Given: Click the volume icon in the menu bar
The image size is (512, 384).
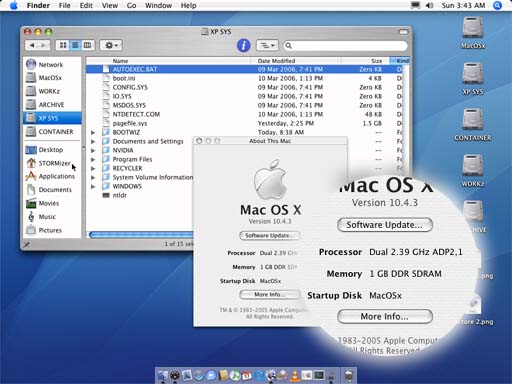Looking at the screenshot, I should 429,5.
